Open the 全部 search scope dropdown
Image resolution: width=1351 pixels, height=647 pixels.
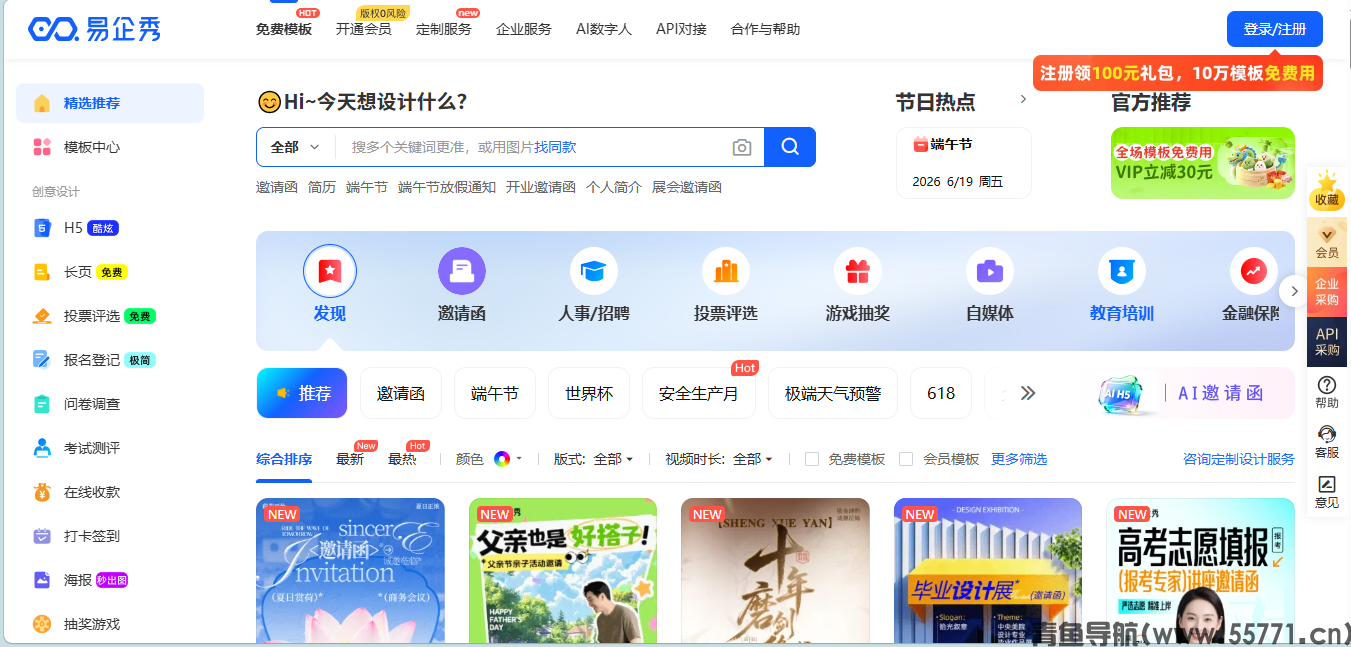point(295,147)
